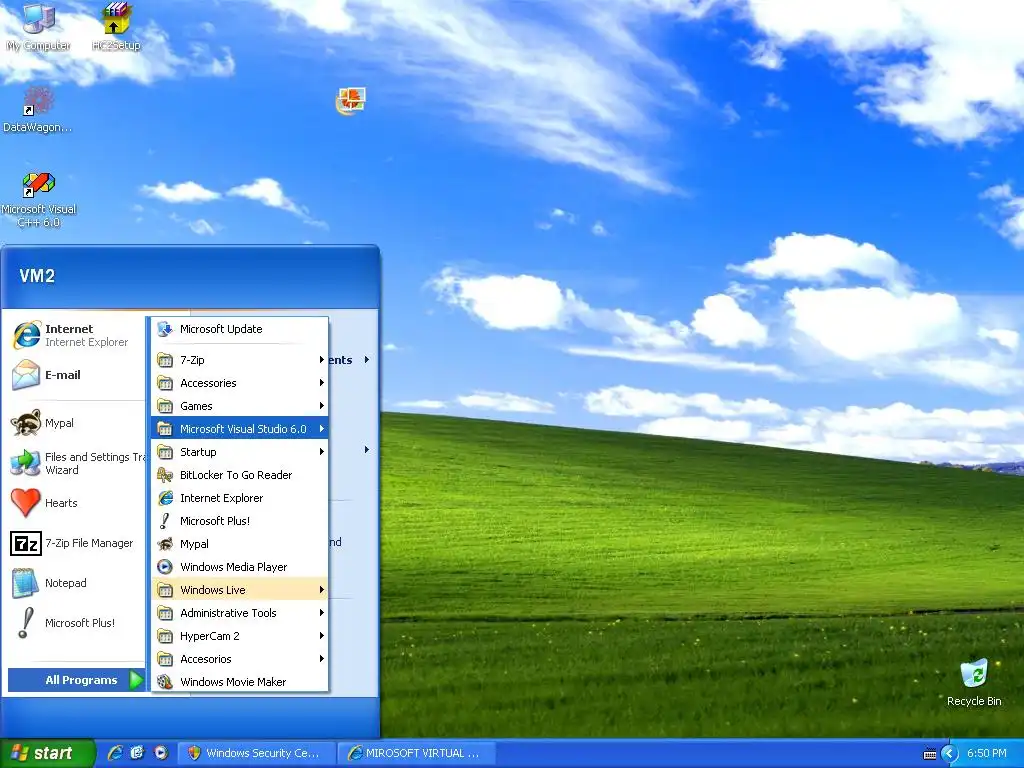The height and width of the screenshot is (768, 1024).
Task: Click the orange floating icon on the desktop
Action: (x=351, y=101)
